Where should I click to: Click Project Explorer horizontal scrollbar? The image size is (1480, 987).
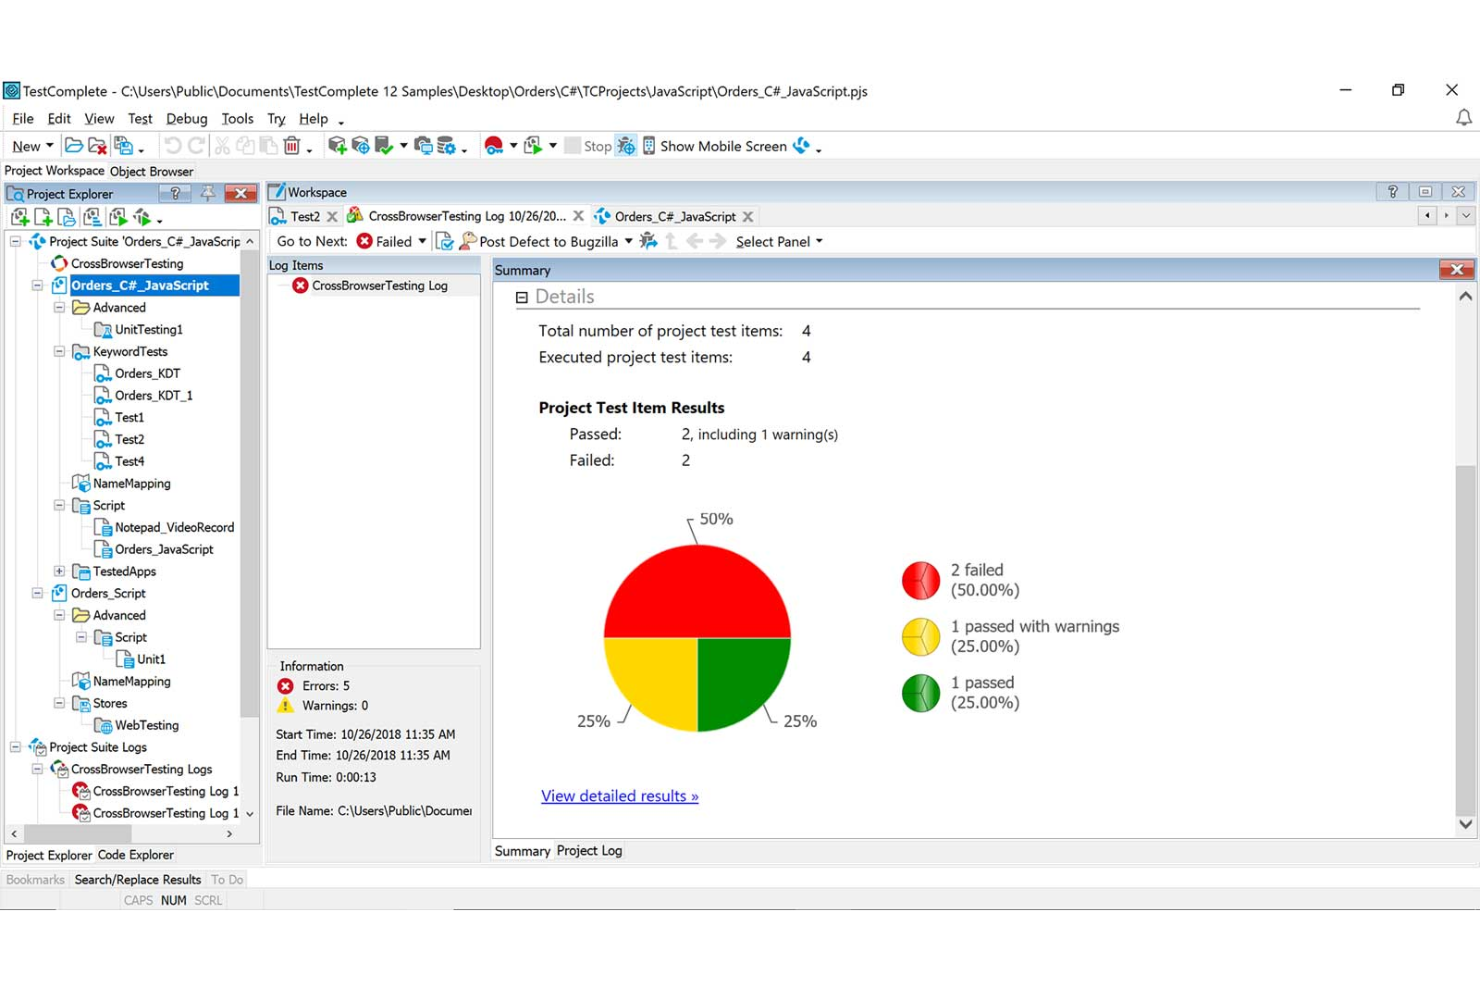point(77,833)
